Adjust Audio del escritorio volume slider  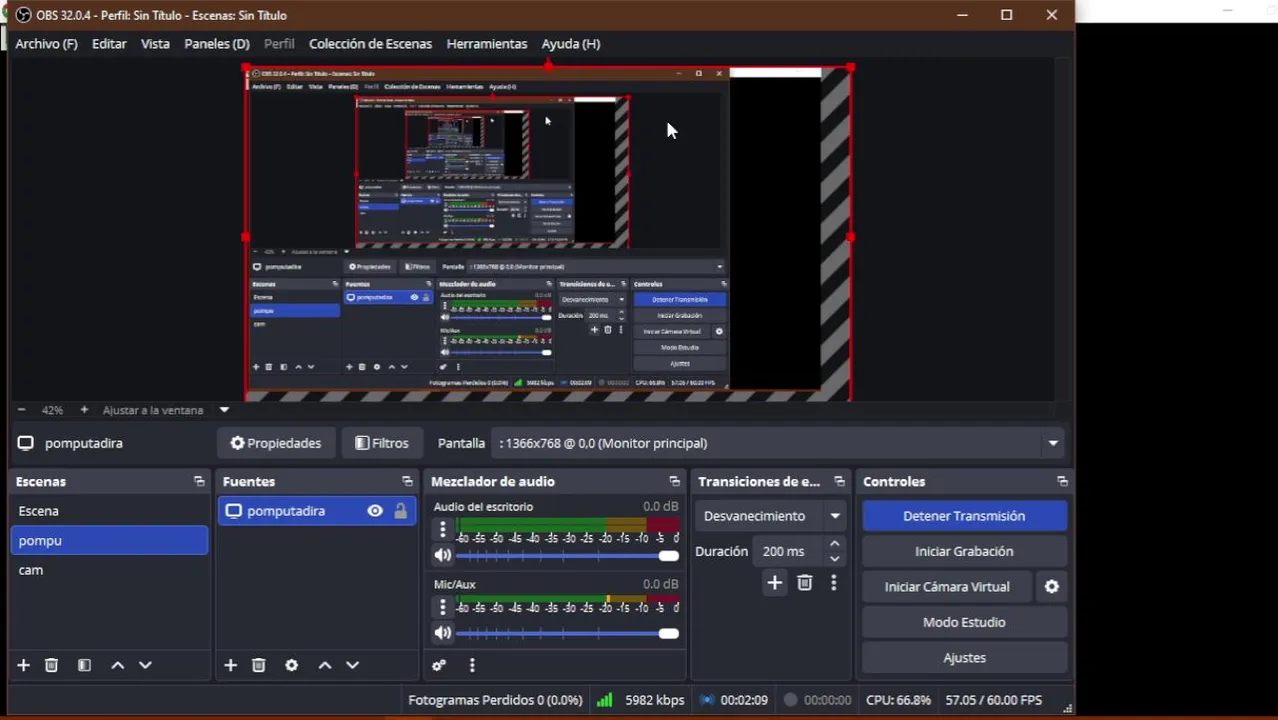(x=567, y=555)
